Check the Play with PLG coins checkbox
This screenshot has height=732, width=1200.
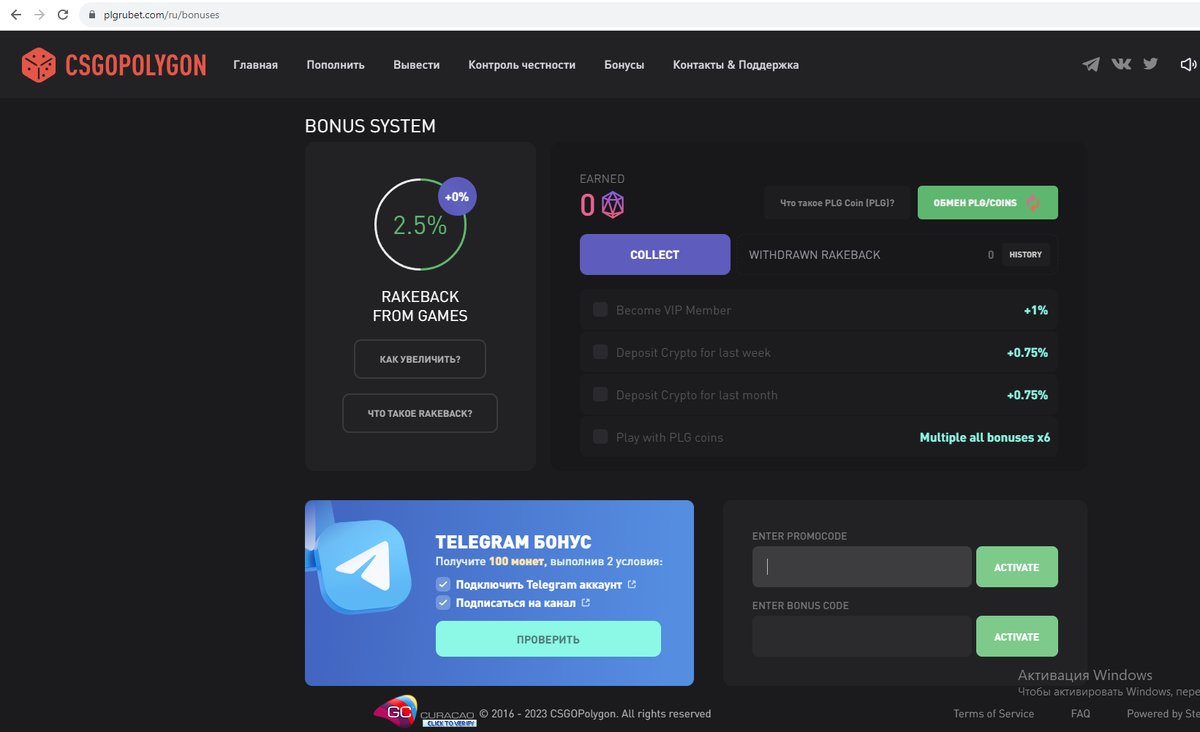coord(600,437)
